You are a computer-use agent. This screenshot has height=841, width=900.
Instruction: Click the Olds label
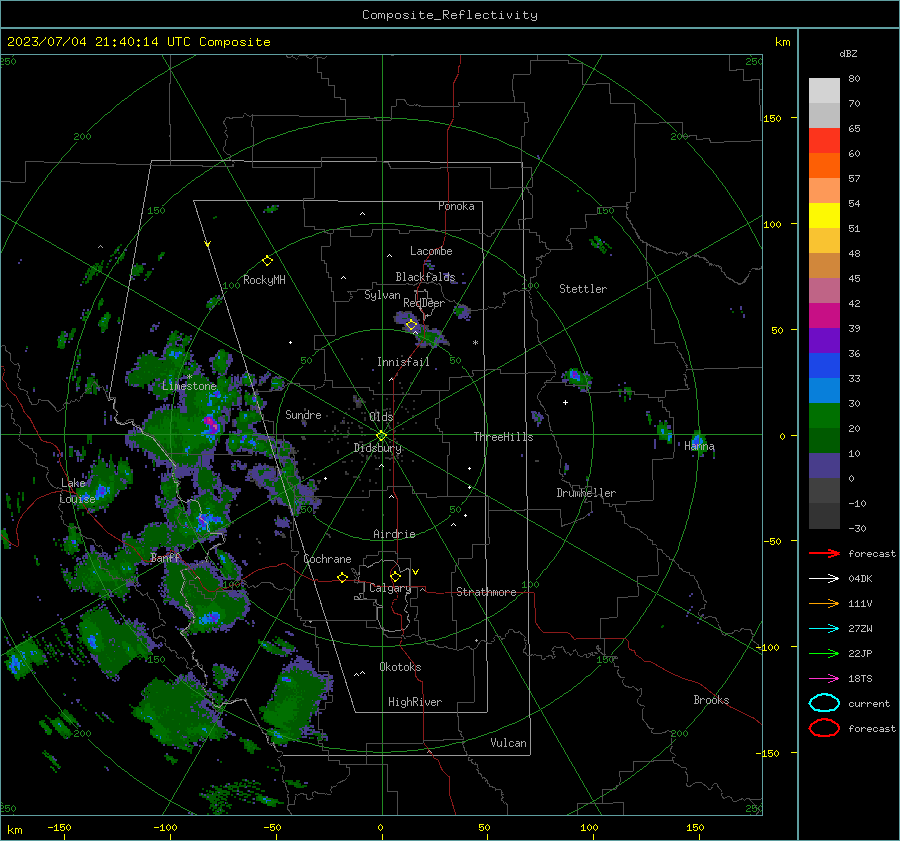381,416
